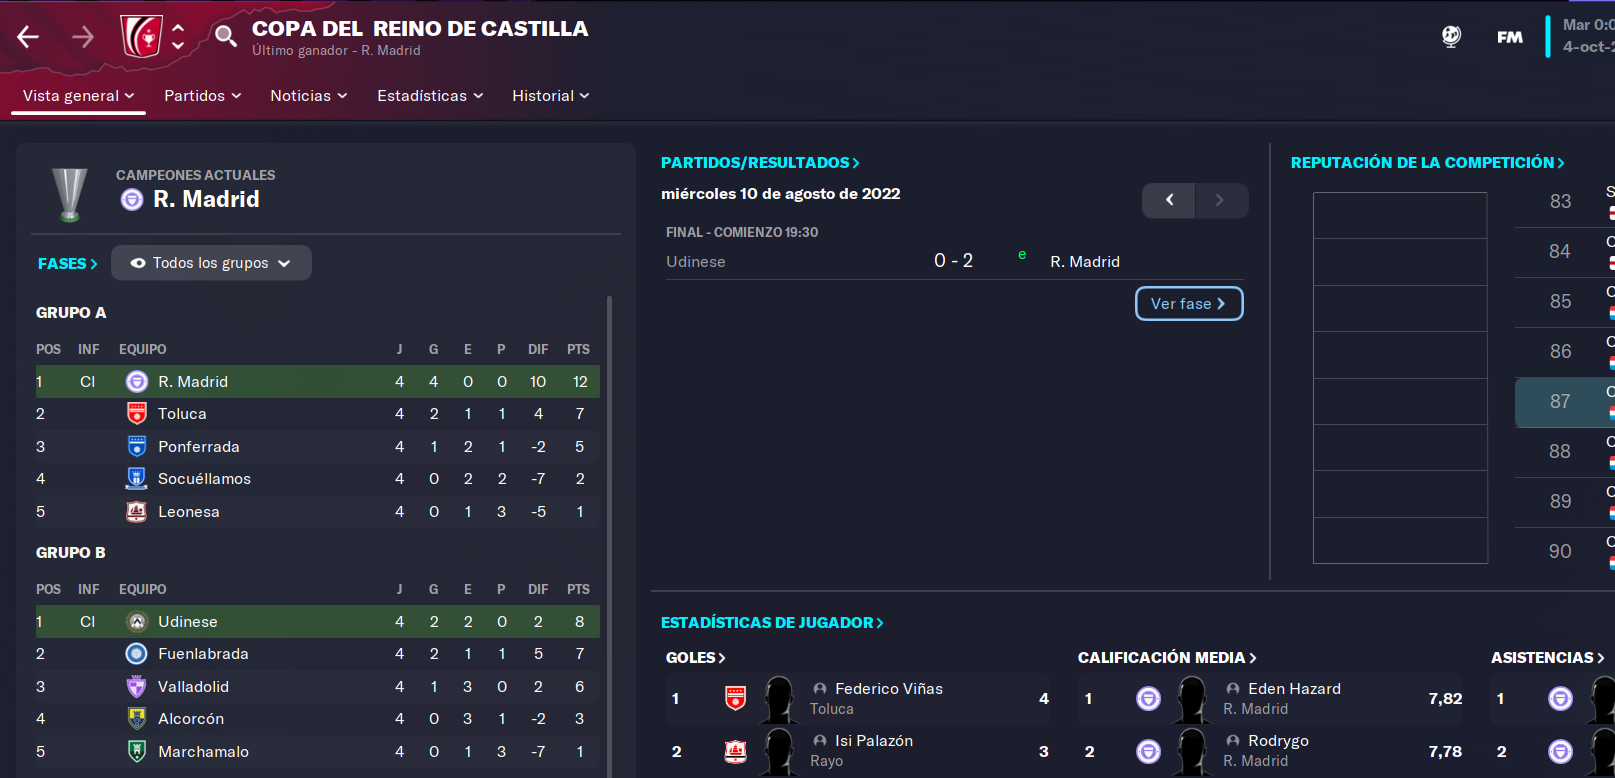Click the back navigation arrow
The height and width of the screenshot is (778, 1615).
[28, 37]
